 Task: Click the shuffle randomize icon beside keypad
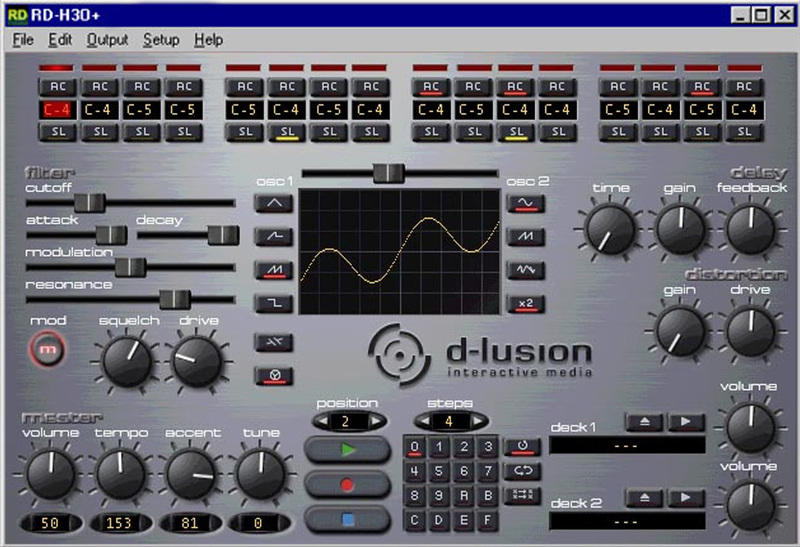[x=522, y=495]
